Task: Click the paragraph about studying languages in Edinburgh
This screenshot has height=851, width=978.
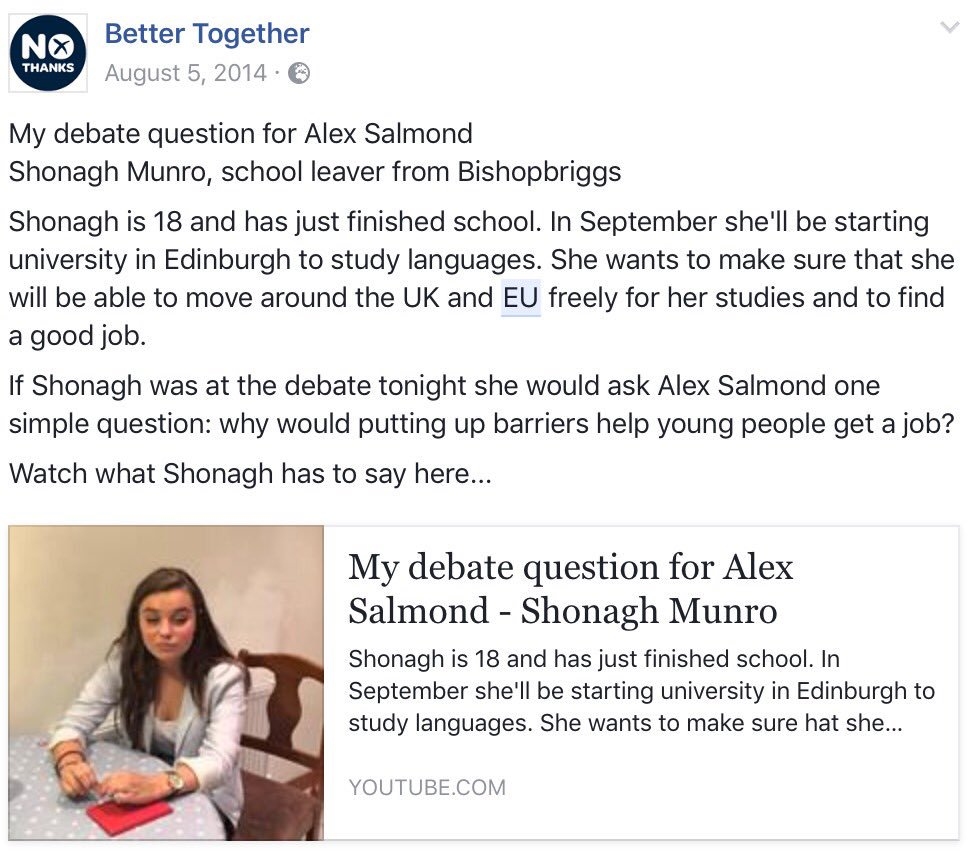Action: tap(482, 279)
